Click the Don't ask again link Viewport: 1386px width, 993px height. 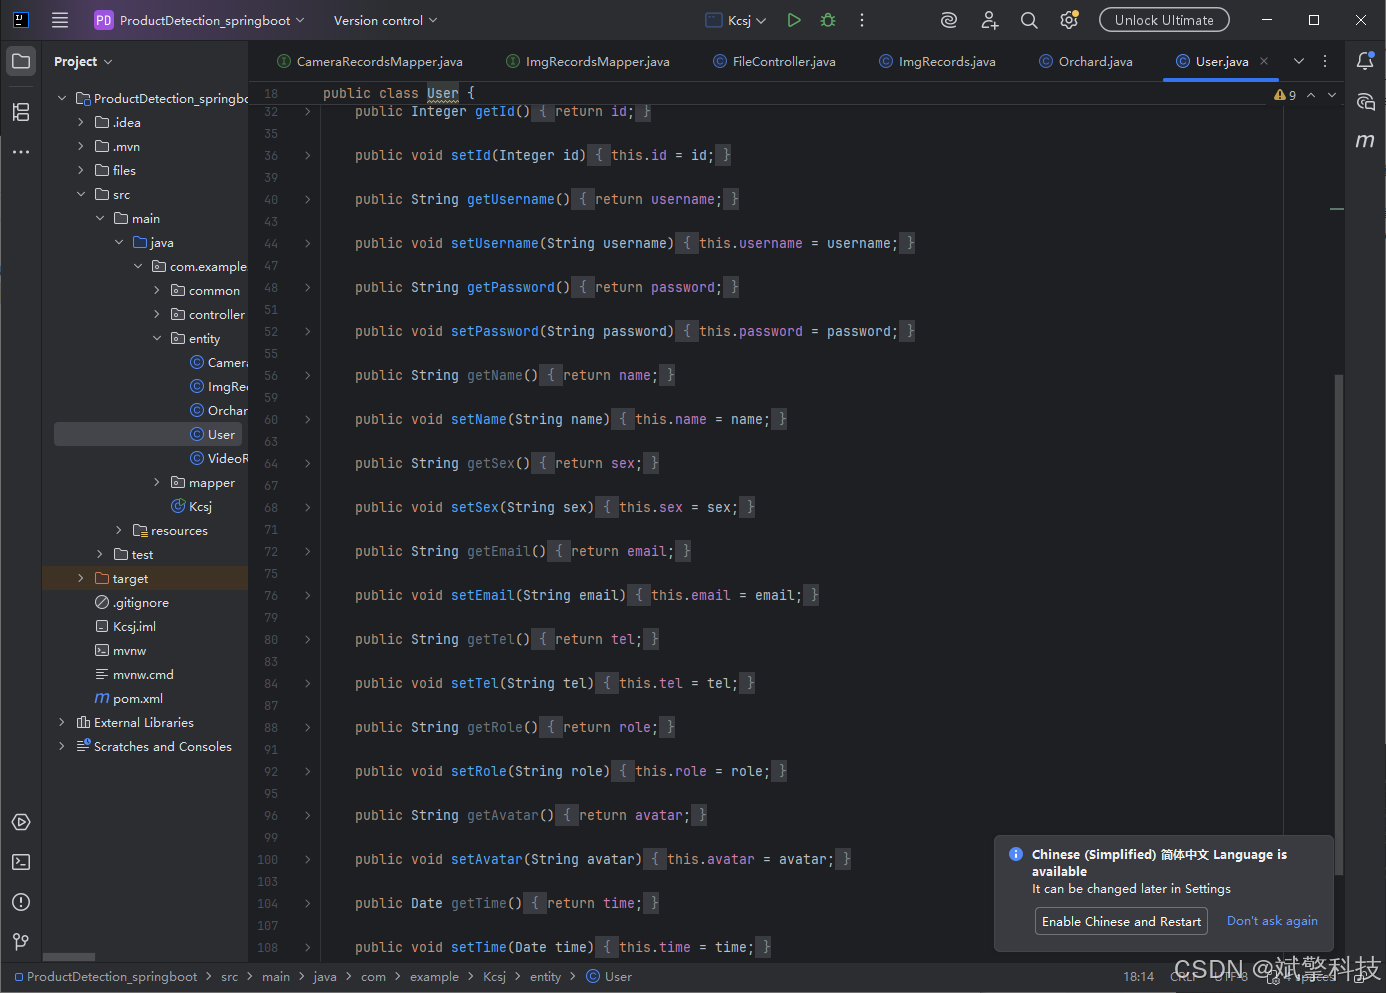pos(1272,921)
